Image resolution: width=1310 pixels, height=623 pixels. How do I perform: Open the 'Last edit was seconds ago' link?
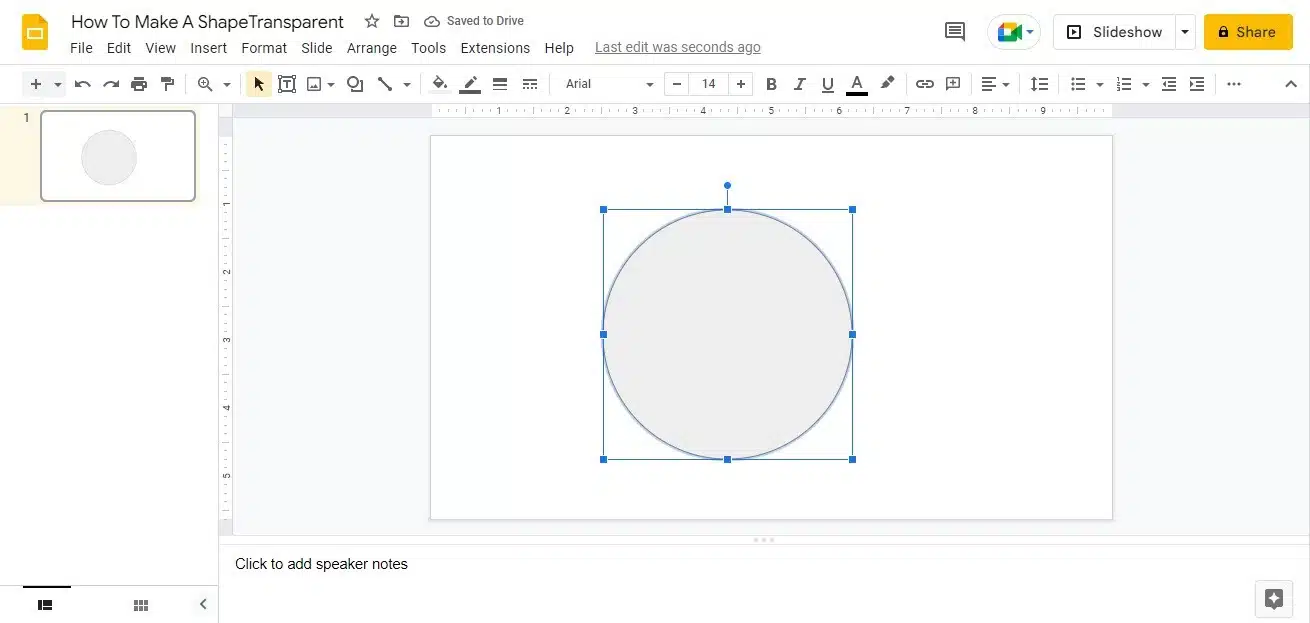click(x=677, y=47)
